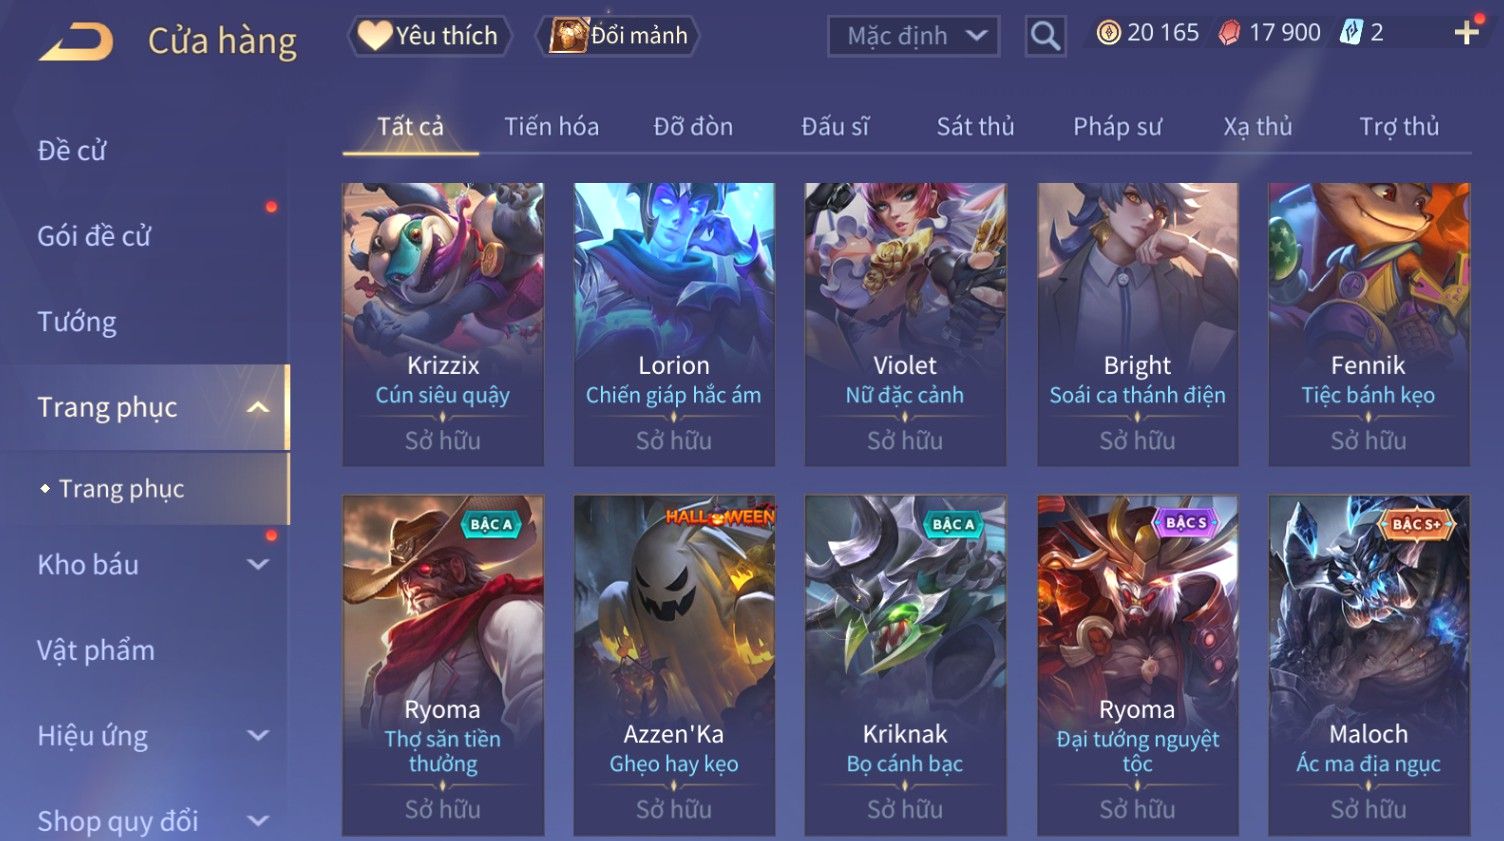Switch to the Sát thủ tab
This screenshot has height=841, width=1504.
[x=975, y=127]
